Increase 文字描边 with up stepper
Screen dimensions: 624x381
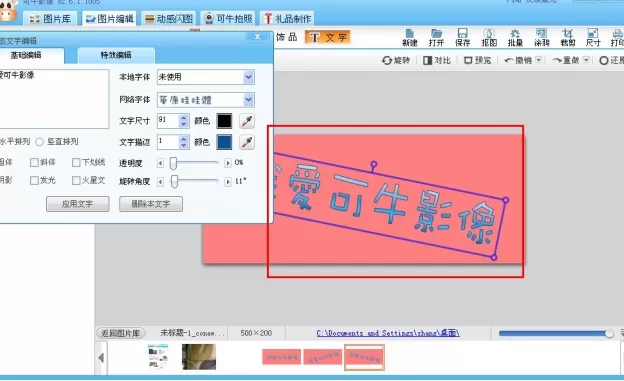click(x=183, y=139)
